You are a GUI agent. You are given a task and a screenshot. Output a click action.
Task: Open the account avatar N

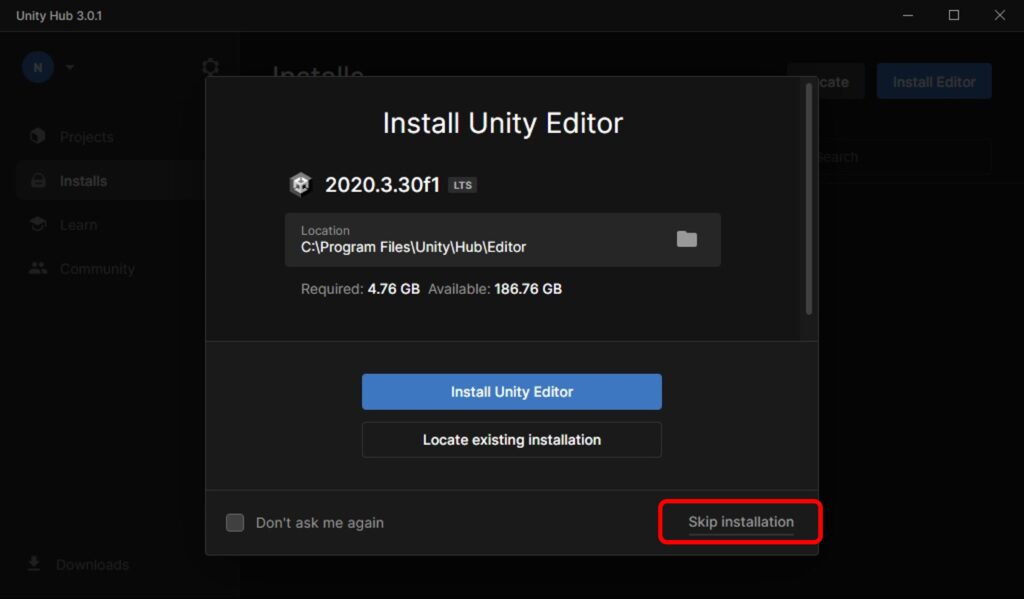(x=38, y=67)
